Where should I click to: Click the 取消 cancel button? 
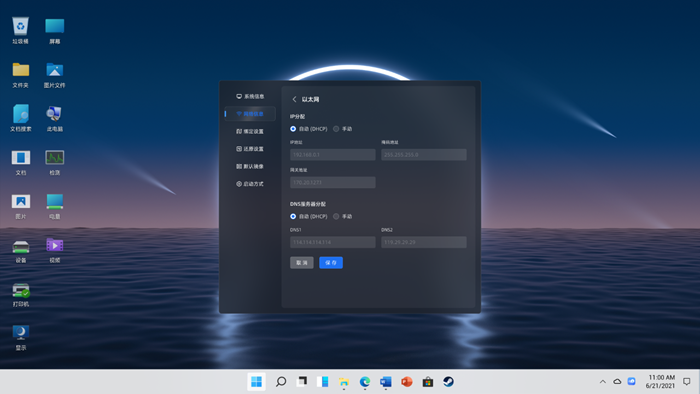point(302,262)
